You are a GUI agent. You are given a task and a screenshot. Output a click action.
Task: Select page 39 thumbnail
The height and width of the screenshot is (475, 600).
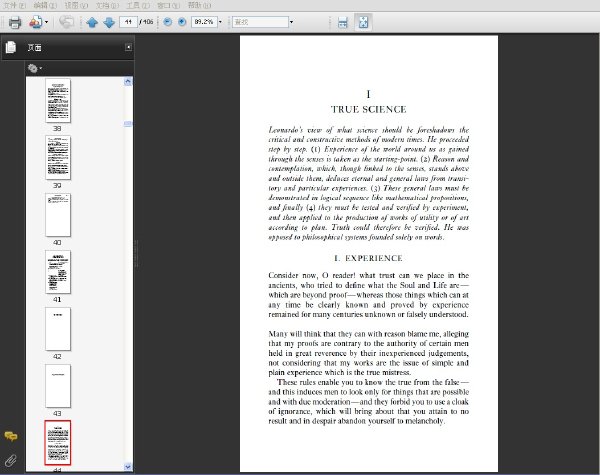click(58, 157)
